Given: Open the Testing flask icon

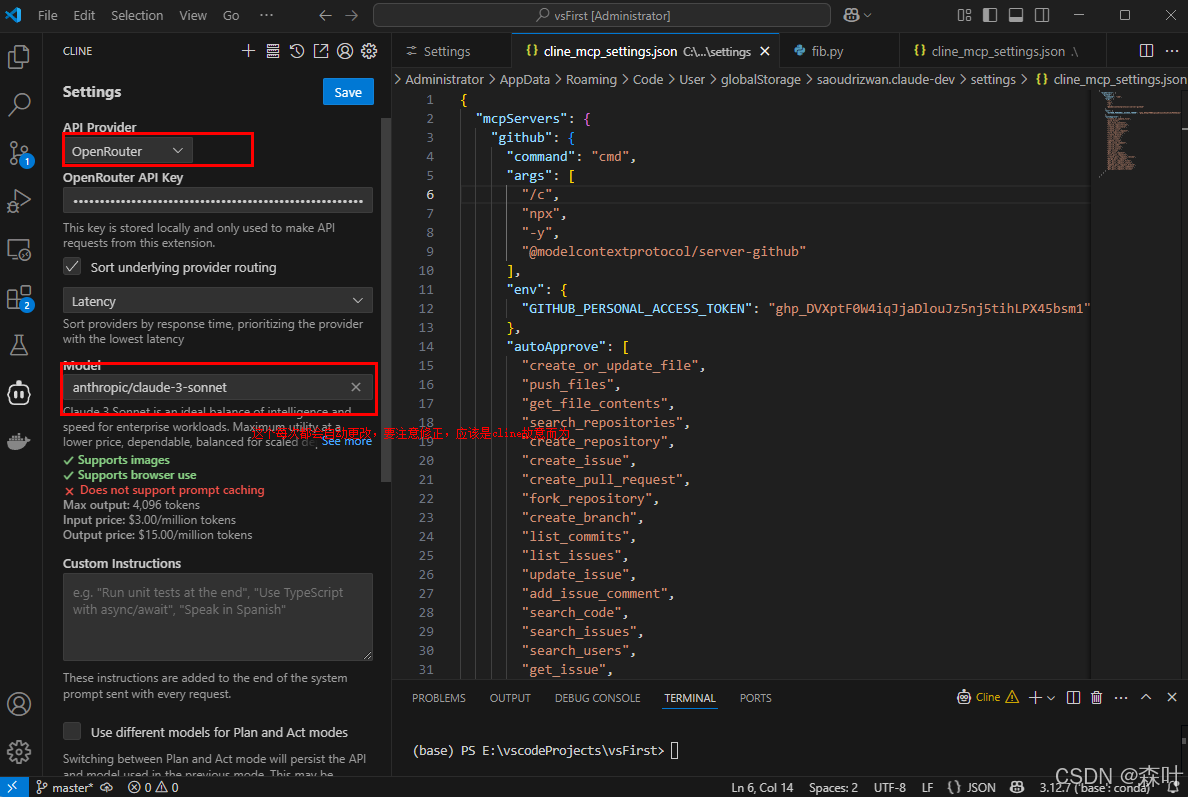Looking at the screenshot, I should (x=19, y=345).
